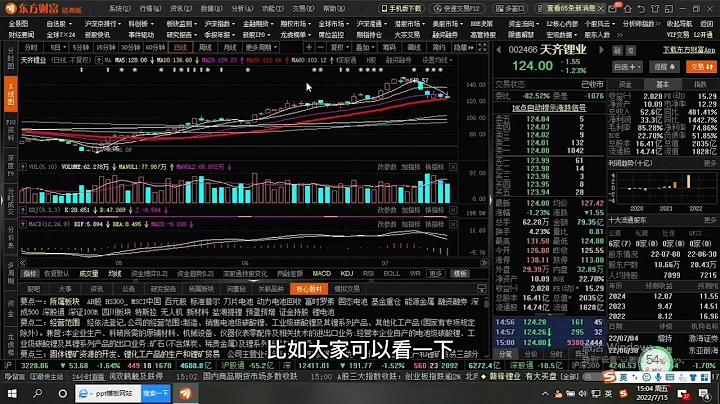The height and width of the screenshot is (404, 720).
Task: Expand the 沪深京排行 dropdown
Action: click(102, 23)
